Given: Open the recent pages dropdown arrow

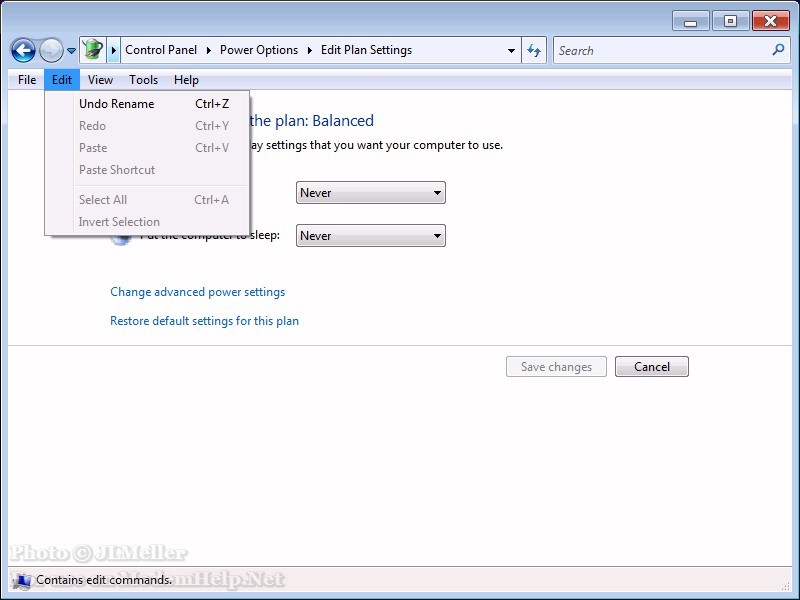Looking at the screenshot, I should pos(72,51).
